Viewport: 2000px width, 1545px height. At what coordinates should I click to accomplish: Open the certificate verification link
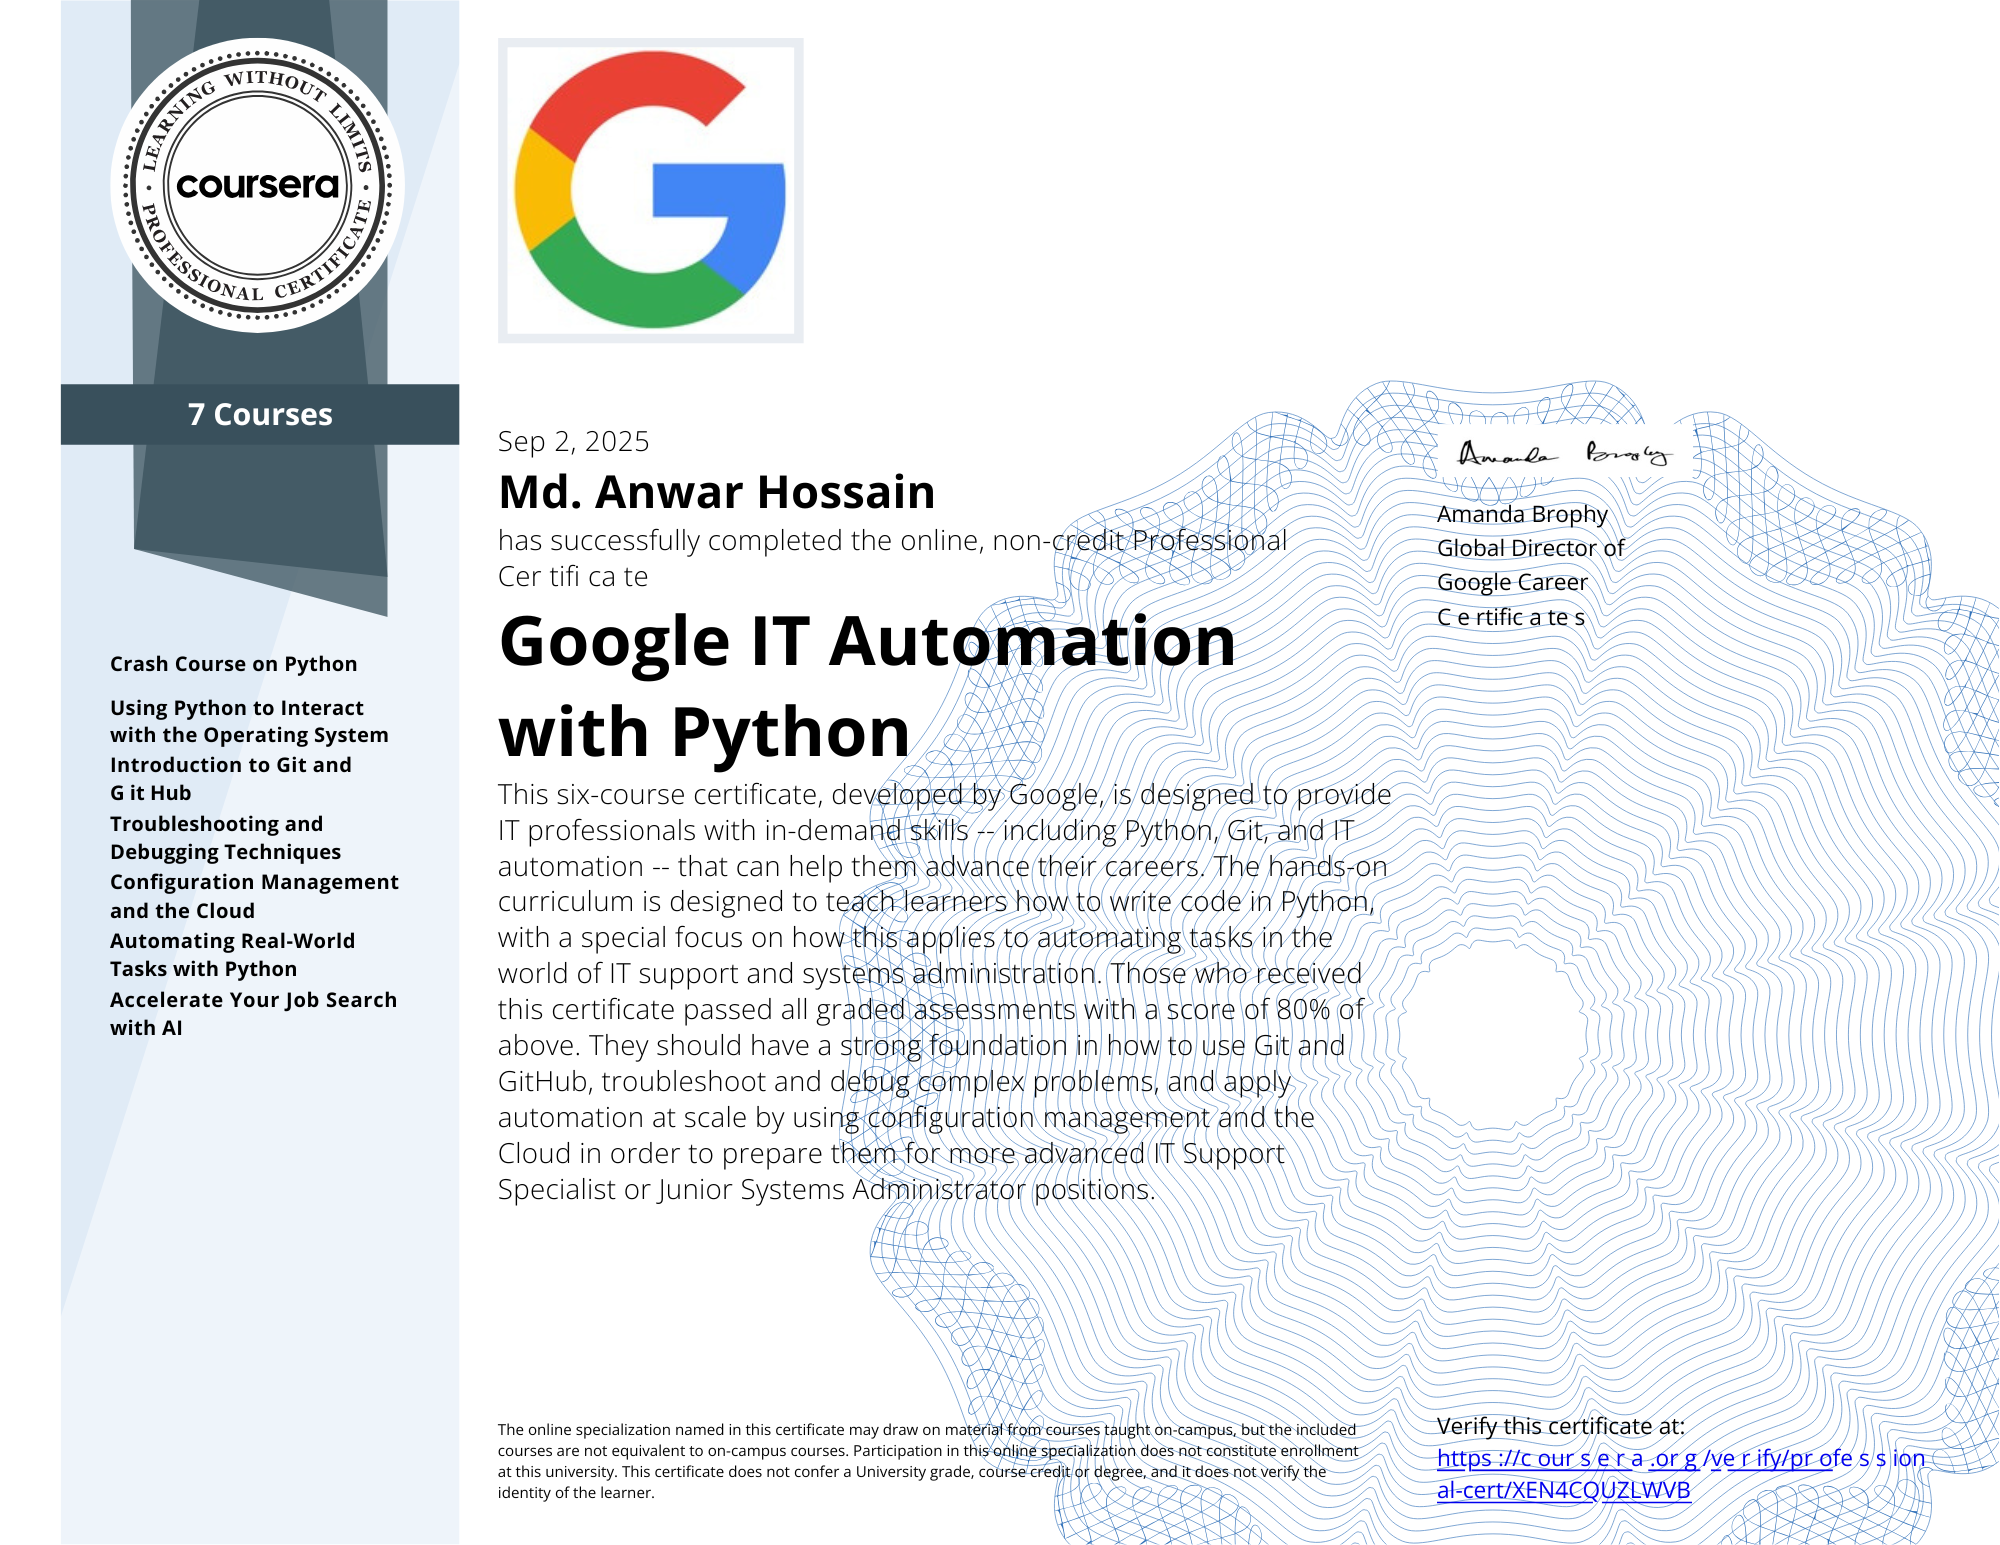[x=1681, y=1473]
